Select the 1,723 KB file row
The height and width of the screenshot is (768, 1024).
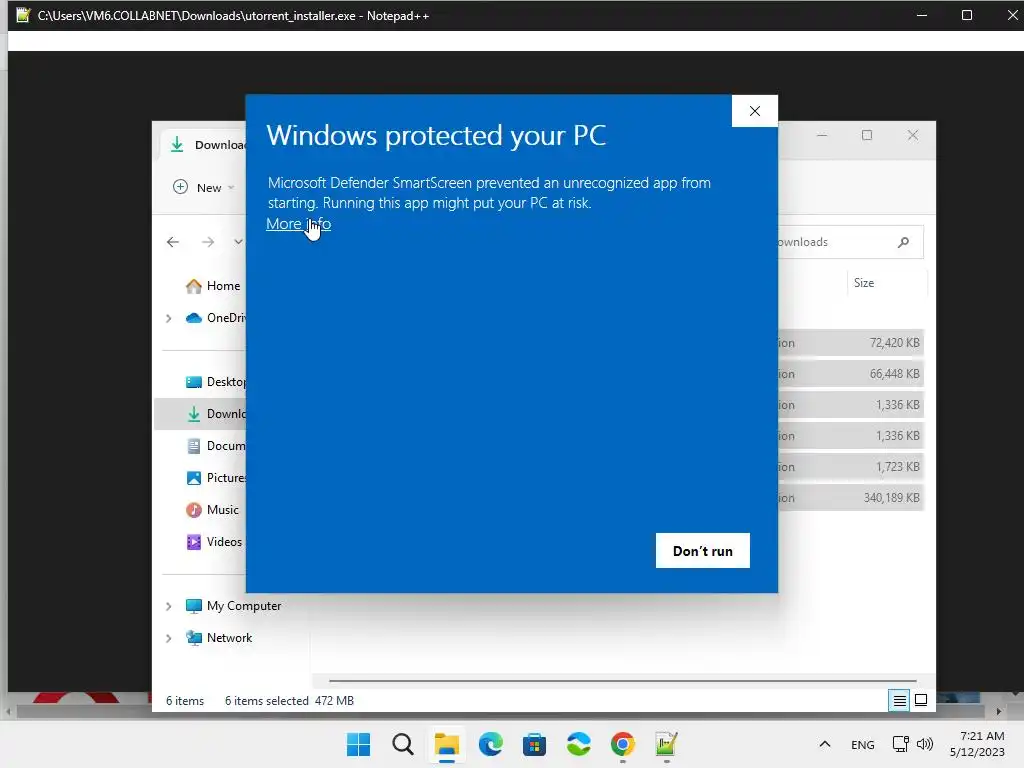[850, 467]
